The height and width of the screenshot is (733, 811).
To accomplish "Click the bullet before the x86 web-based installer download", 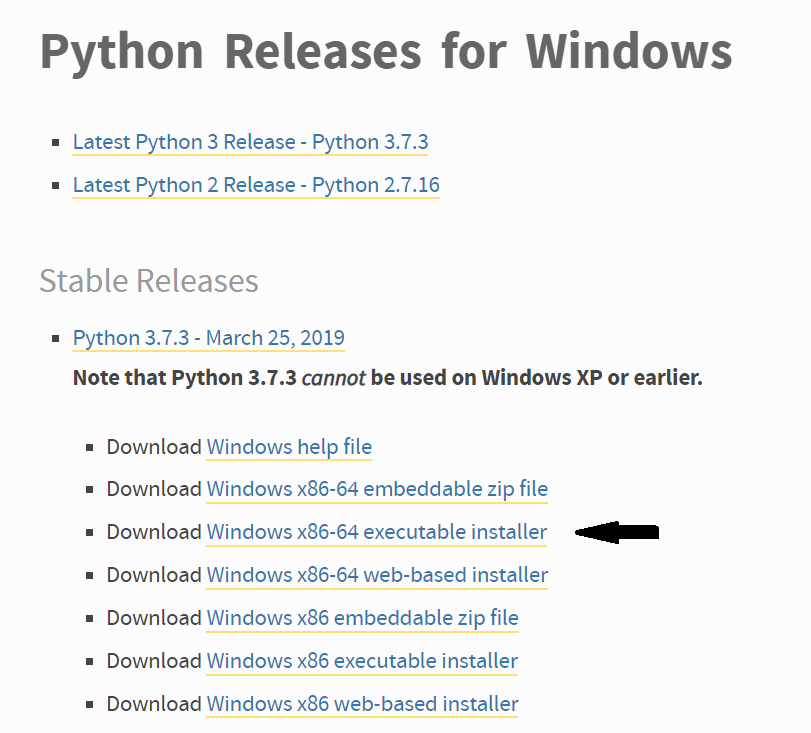I will point(90,705).
